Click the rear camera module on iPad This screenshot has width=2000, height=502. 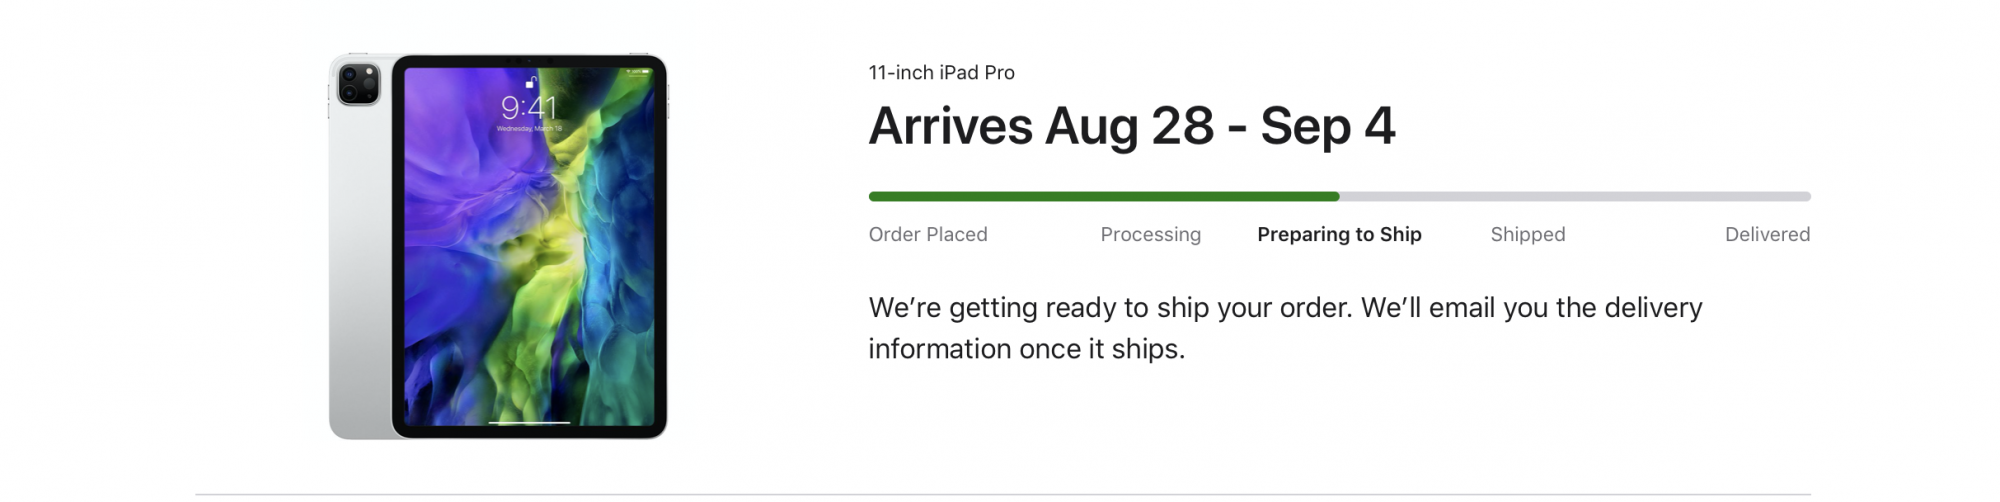tap(358, 83)
